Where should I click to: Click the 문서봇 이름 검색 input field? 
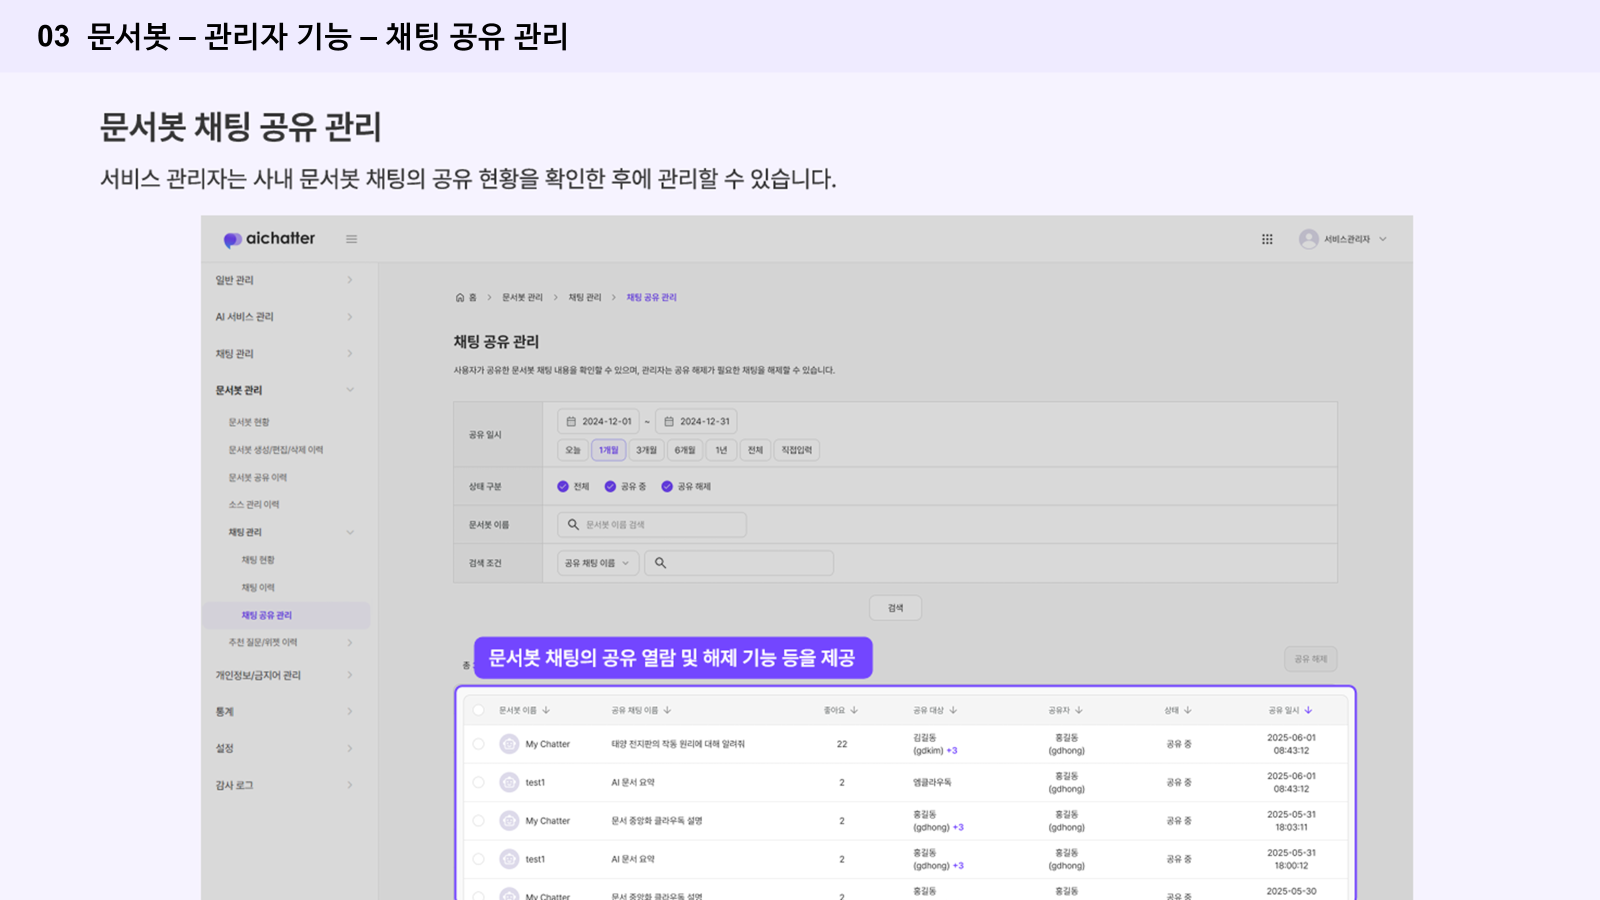[x=660, y=524]
